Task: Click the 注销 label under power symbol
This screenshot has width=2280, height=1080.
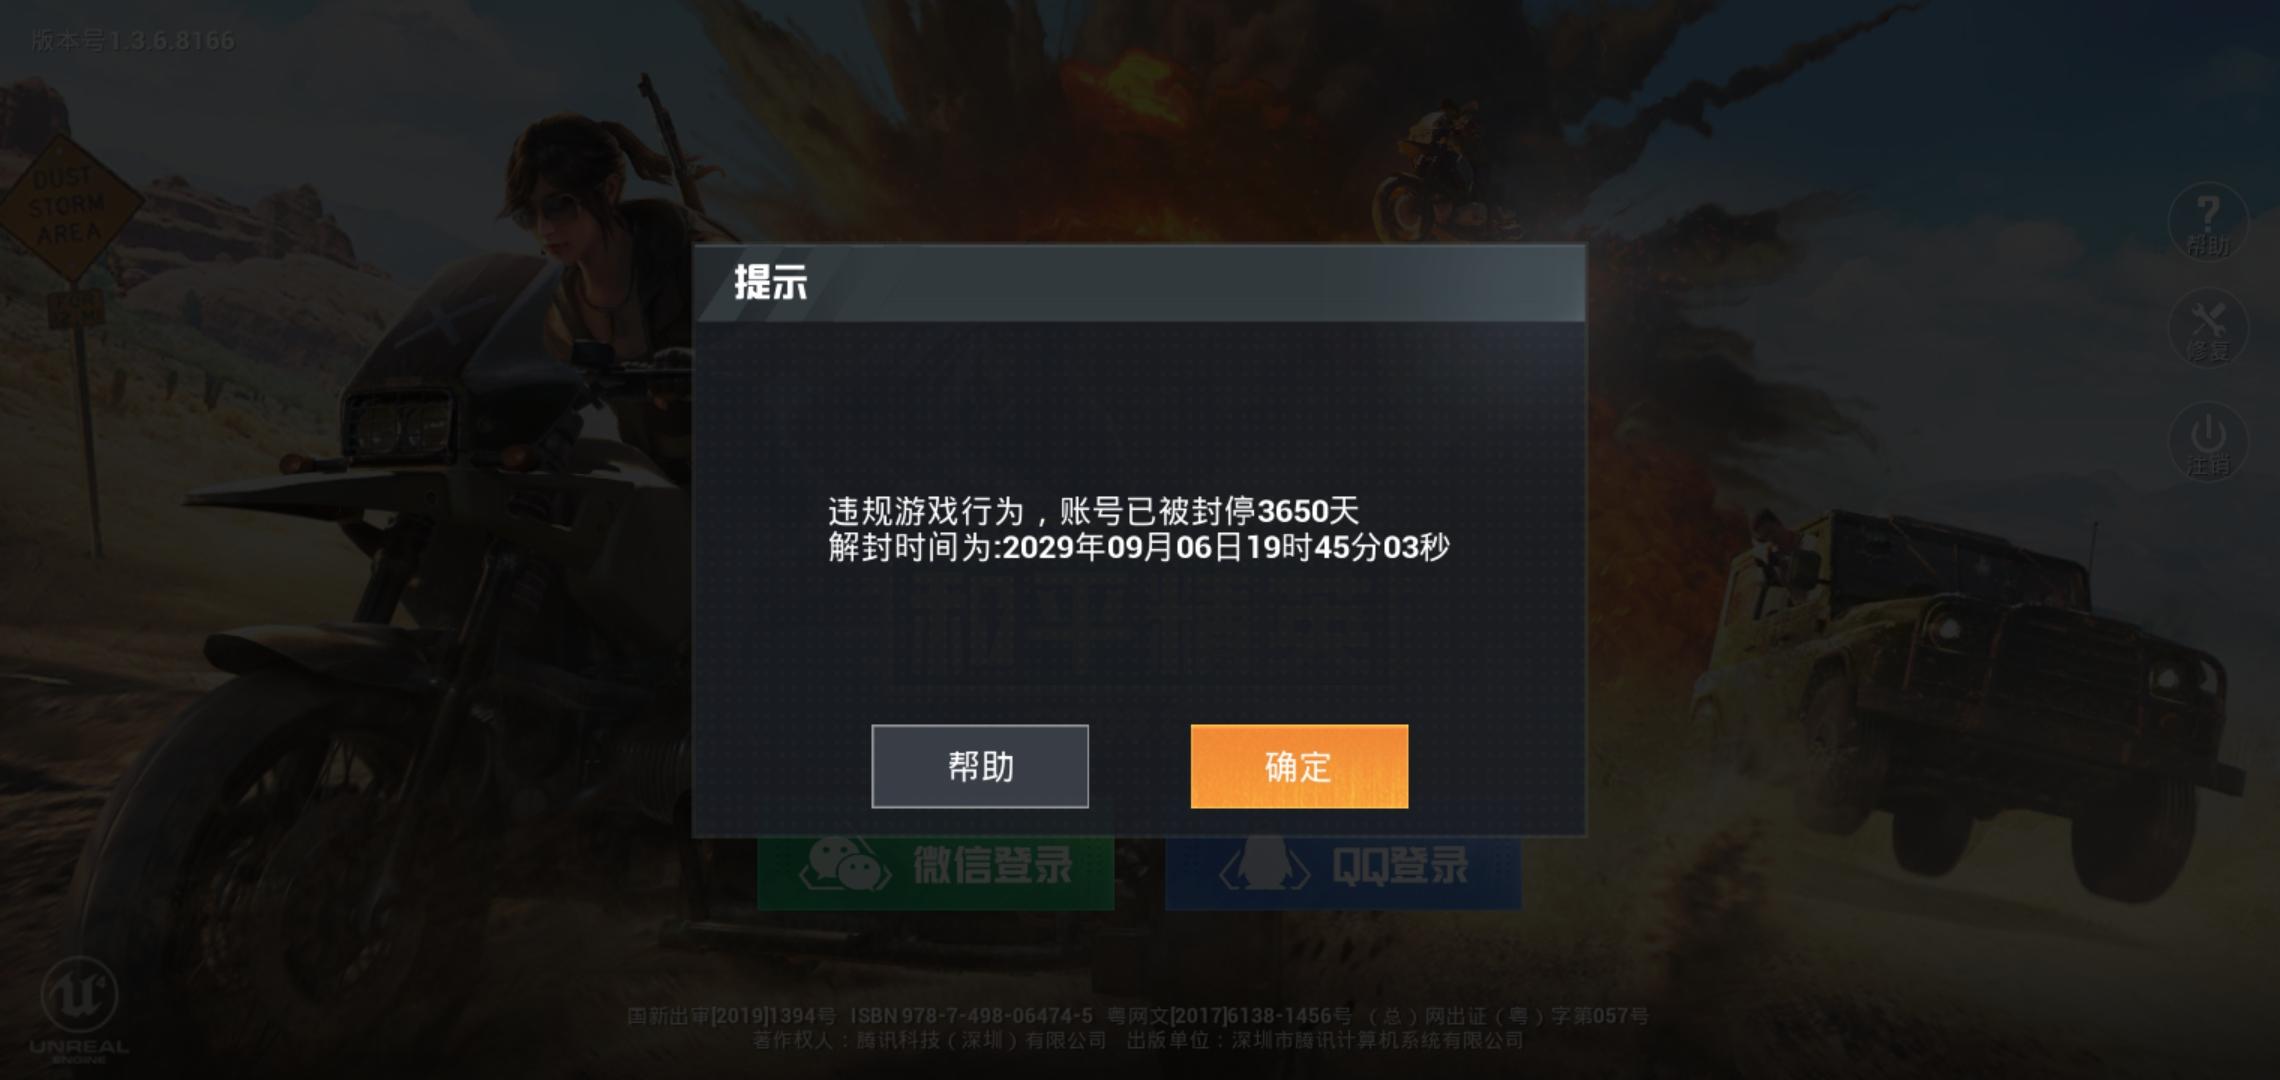Action: [2207, 465]
